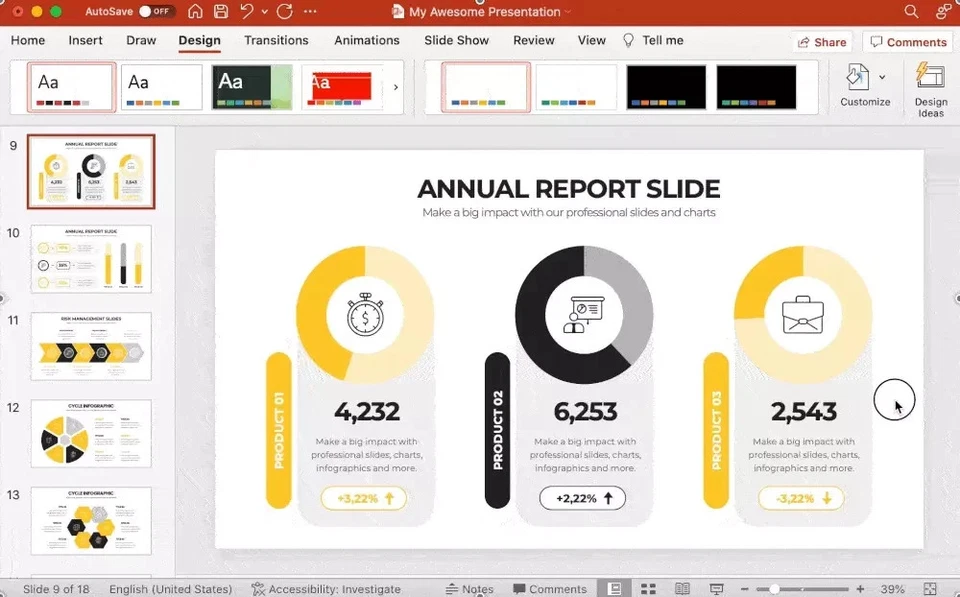Switch to the Transitions ribbon tab
This screenshot has width=960, height=597.
pyautogui.click(x=276, y=40)
